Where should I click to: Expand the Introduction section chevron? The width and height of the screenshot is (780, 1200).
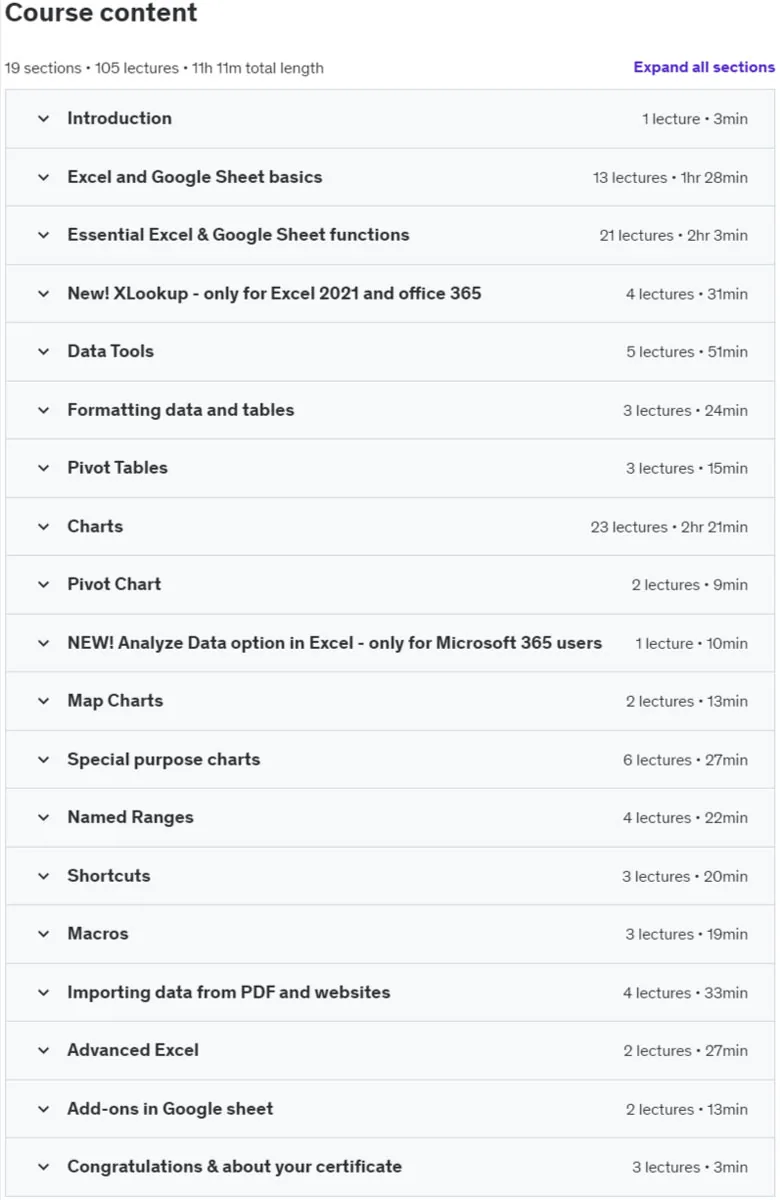click(43, 118)
